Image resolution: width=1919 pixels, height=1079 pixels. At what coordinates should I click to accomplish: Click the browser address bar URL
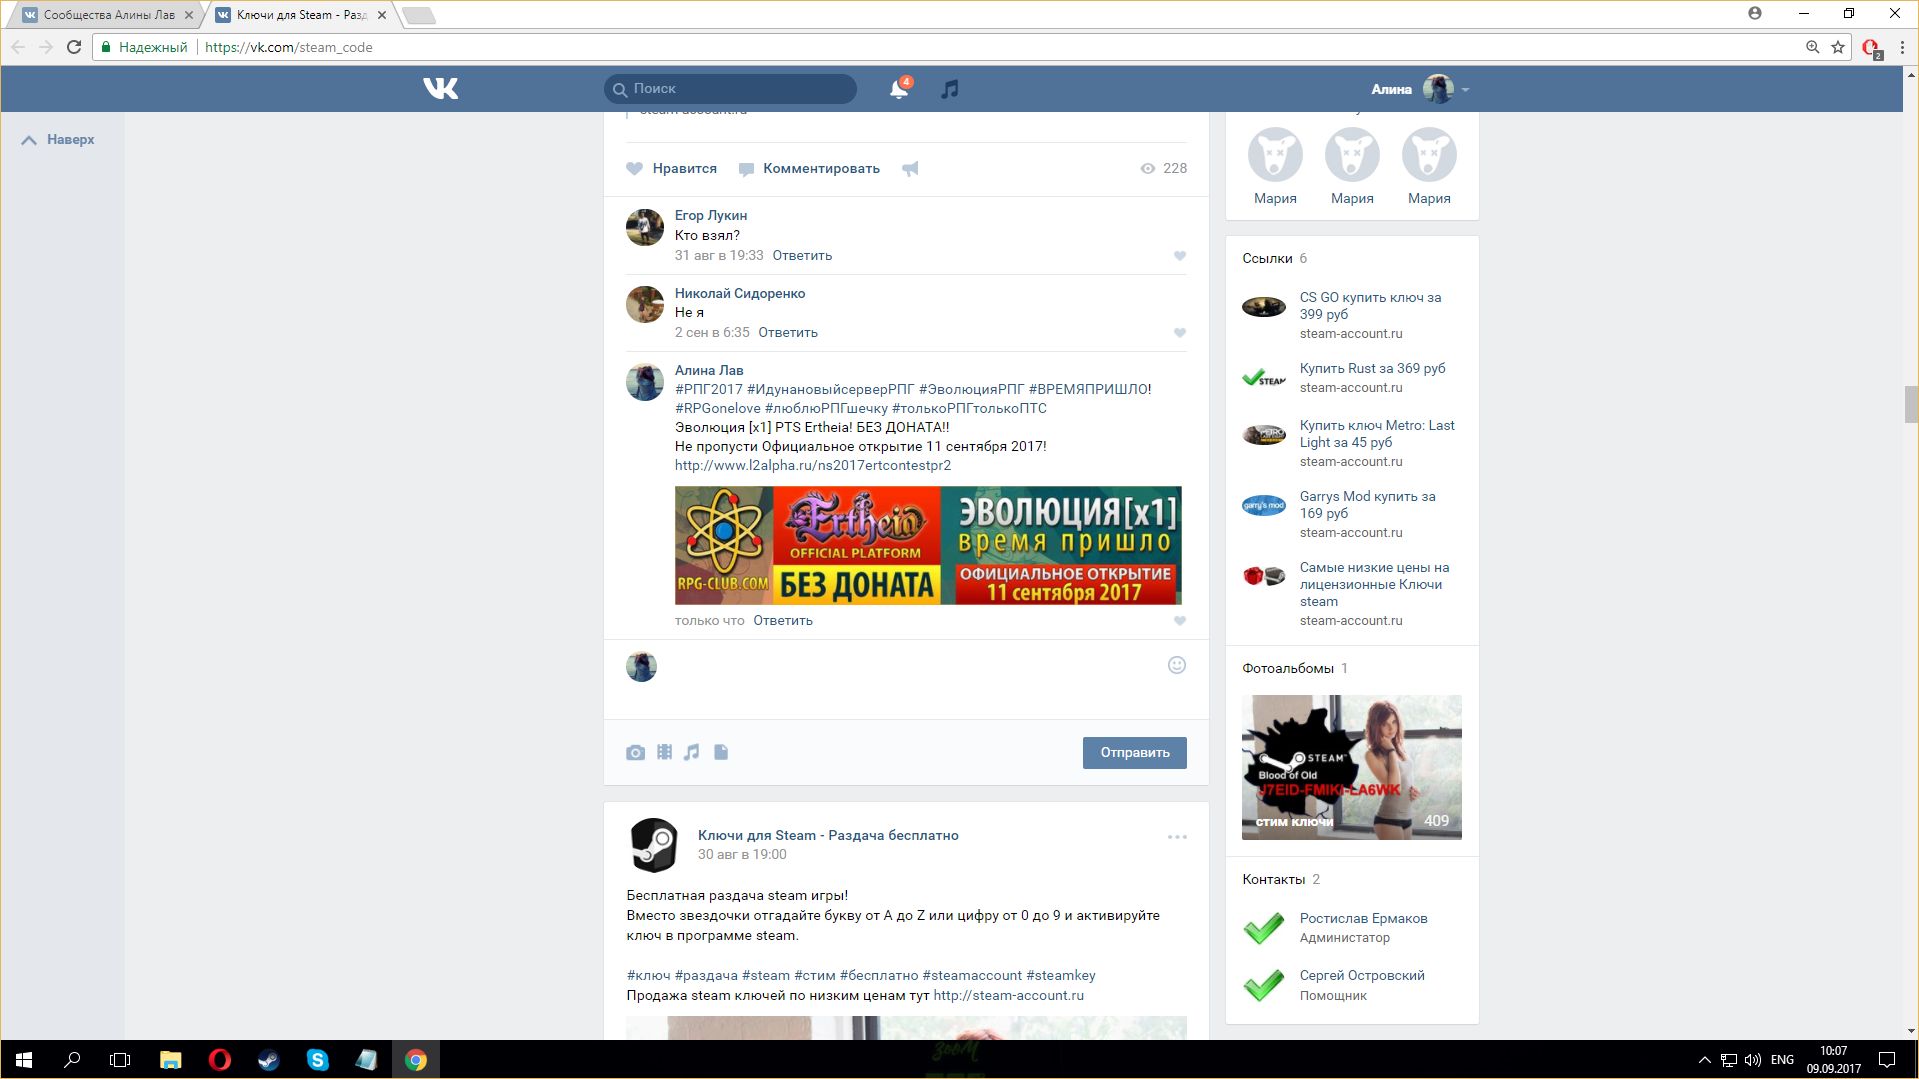pyautogui.click(x=288, y=47)
